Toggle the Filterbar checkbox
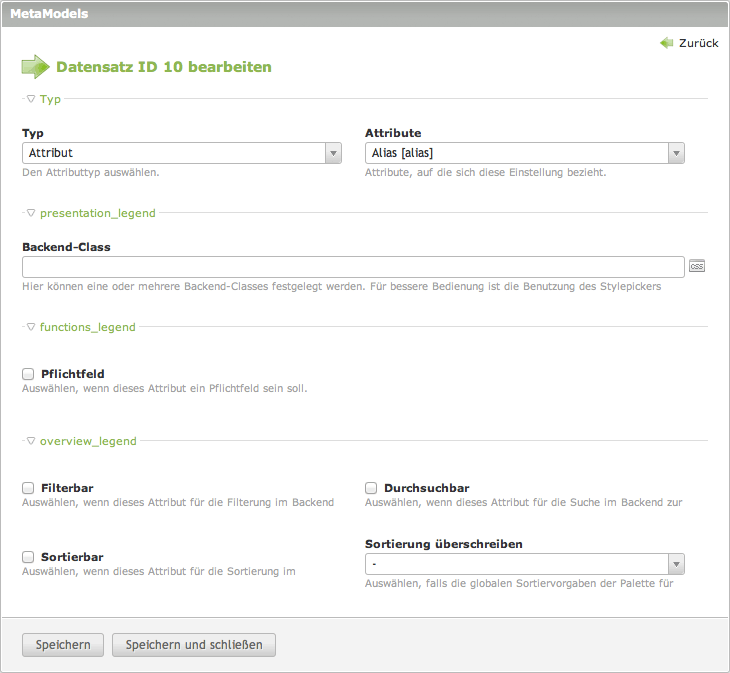The image size is (730, 673). click(28, 488)
